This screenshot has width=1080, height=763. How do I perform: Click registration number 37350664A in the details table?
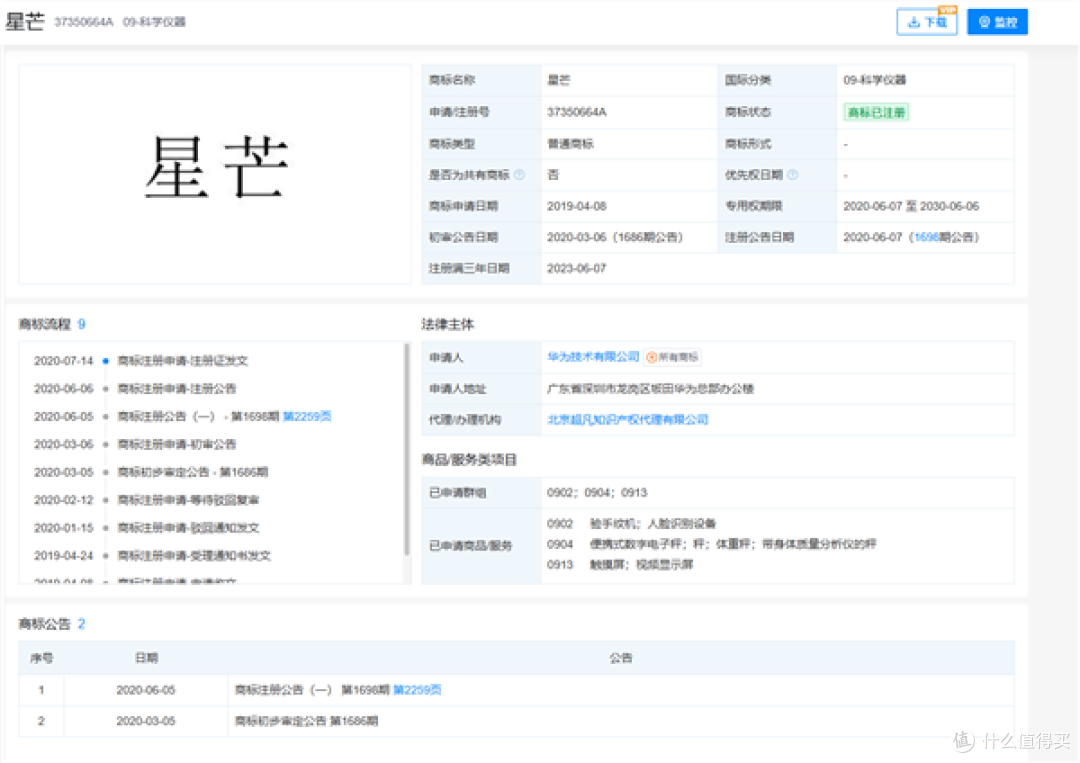coord(577,112)
